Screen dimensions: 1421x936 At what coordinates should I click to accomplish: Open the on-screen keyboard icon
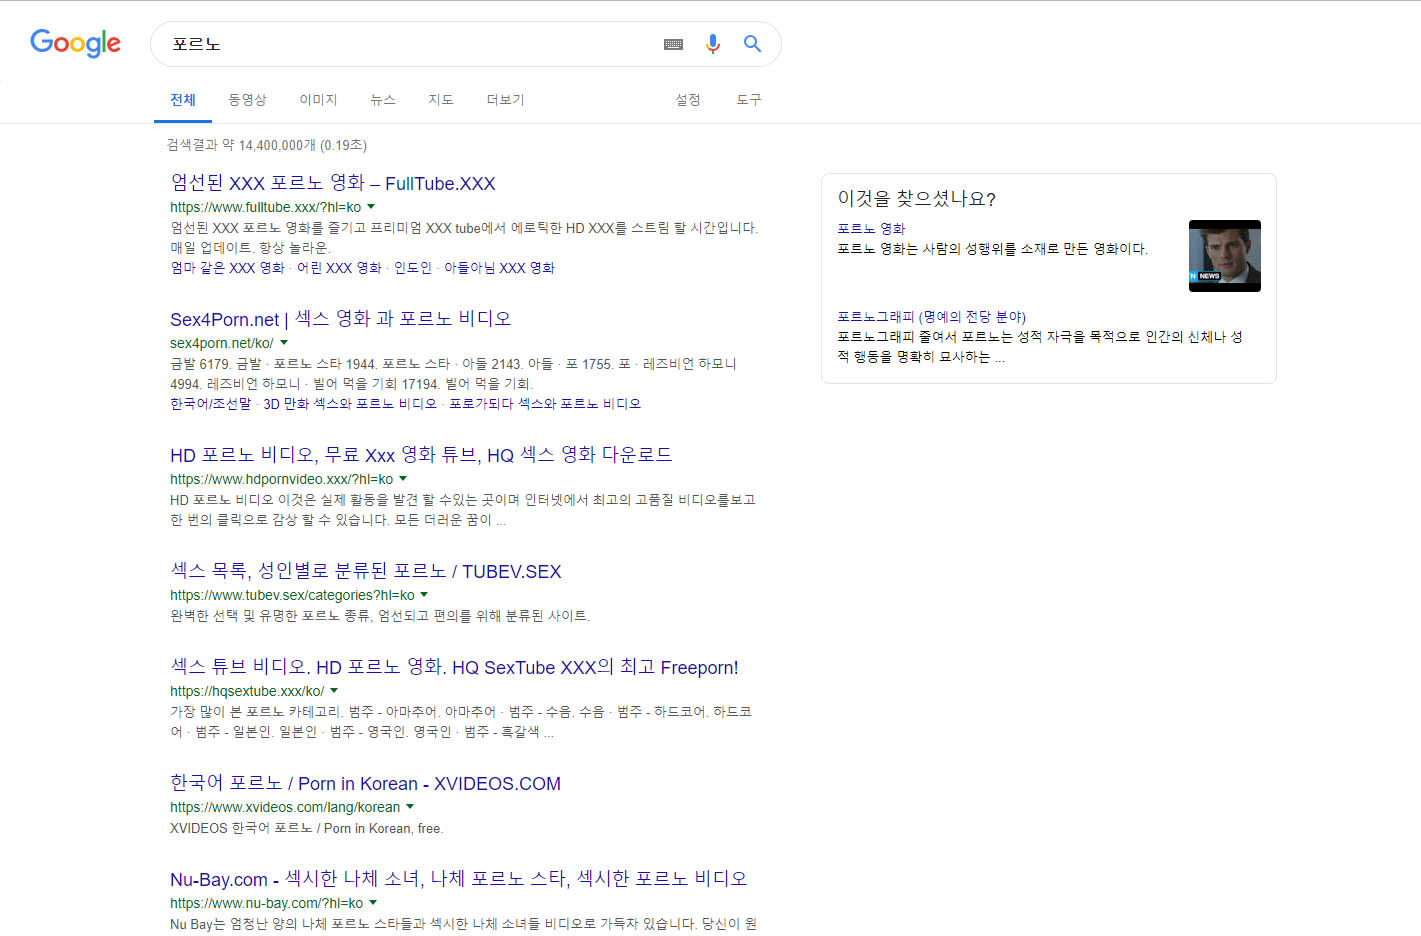[673, 44]
